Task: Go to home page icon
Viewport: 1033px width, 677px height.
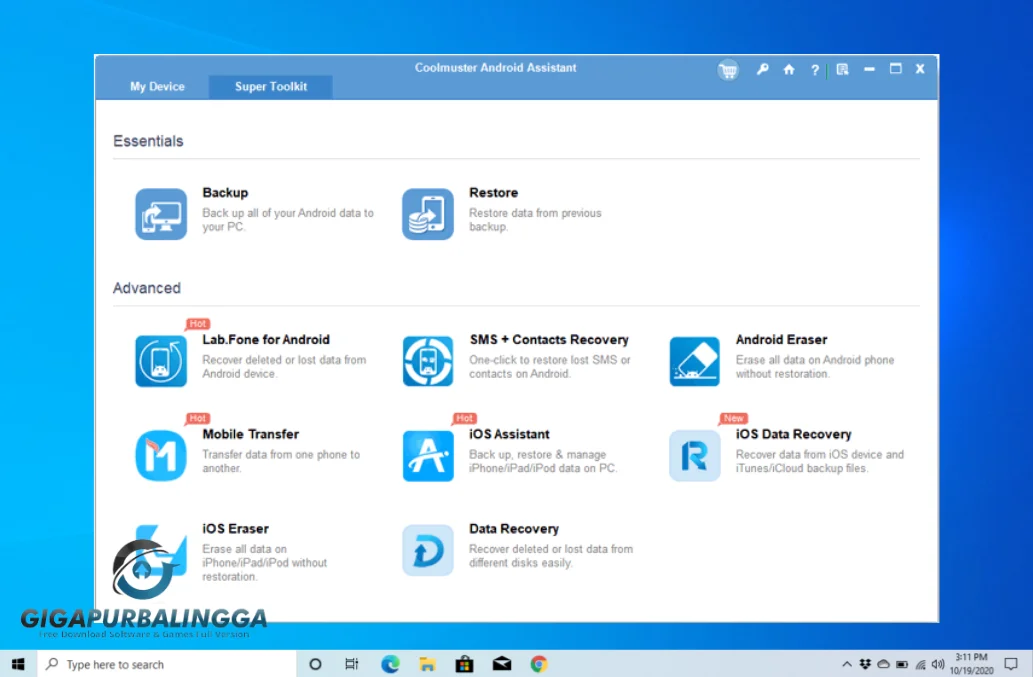Action: point(789,69)
